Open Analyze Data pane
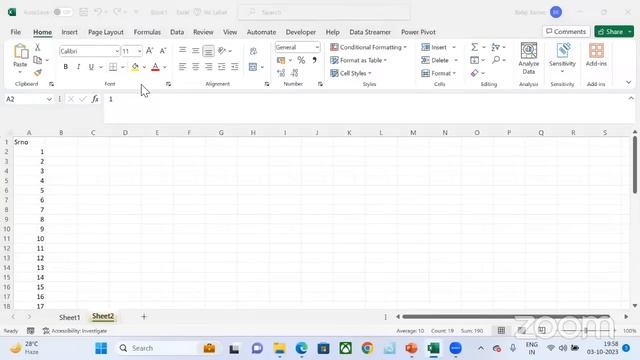This screenshot has height=360, width=640. pos(529,58)
